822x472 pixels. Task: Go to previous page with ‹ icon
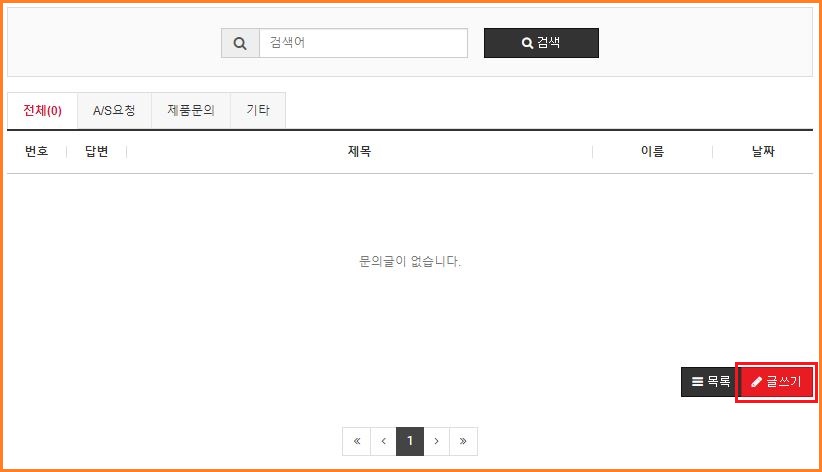pyautogui.click(x=383, y=441)
